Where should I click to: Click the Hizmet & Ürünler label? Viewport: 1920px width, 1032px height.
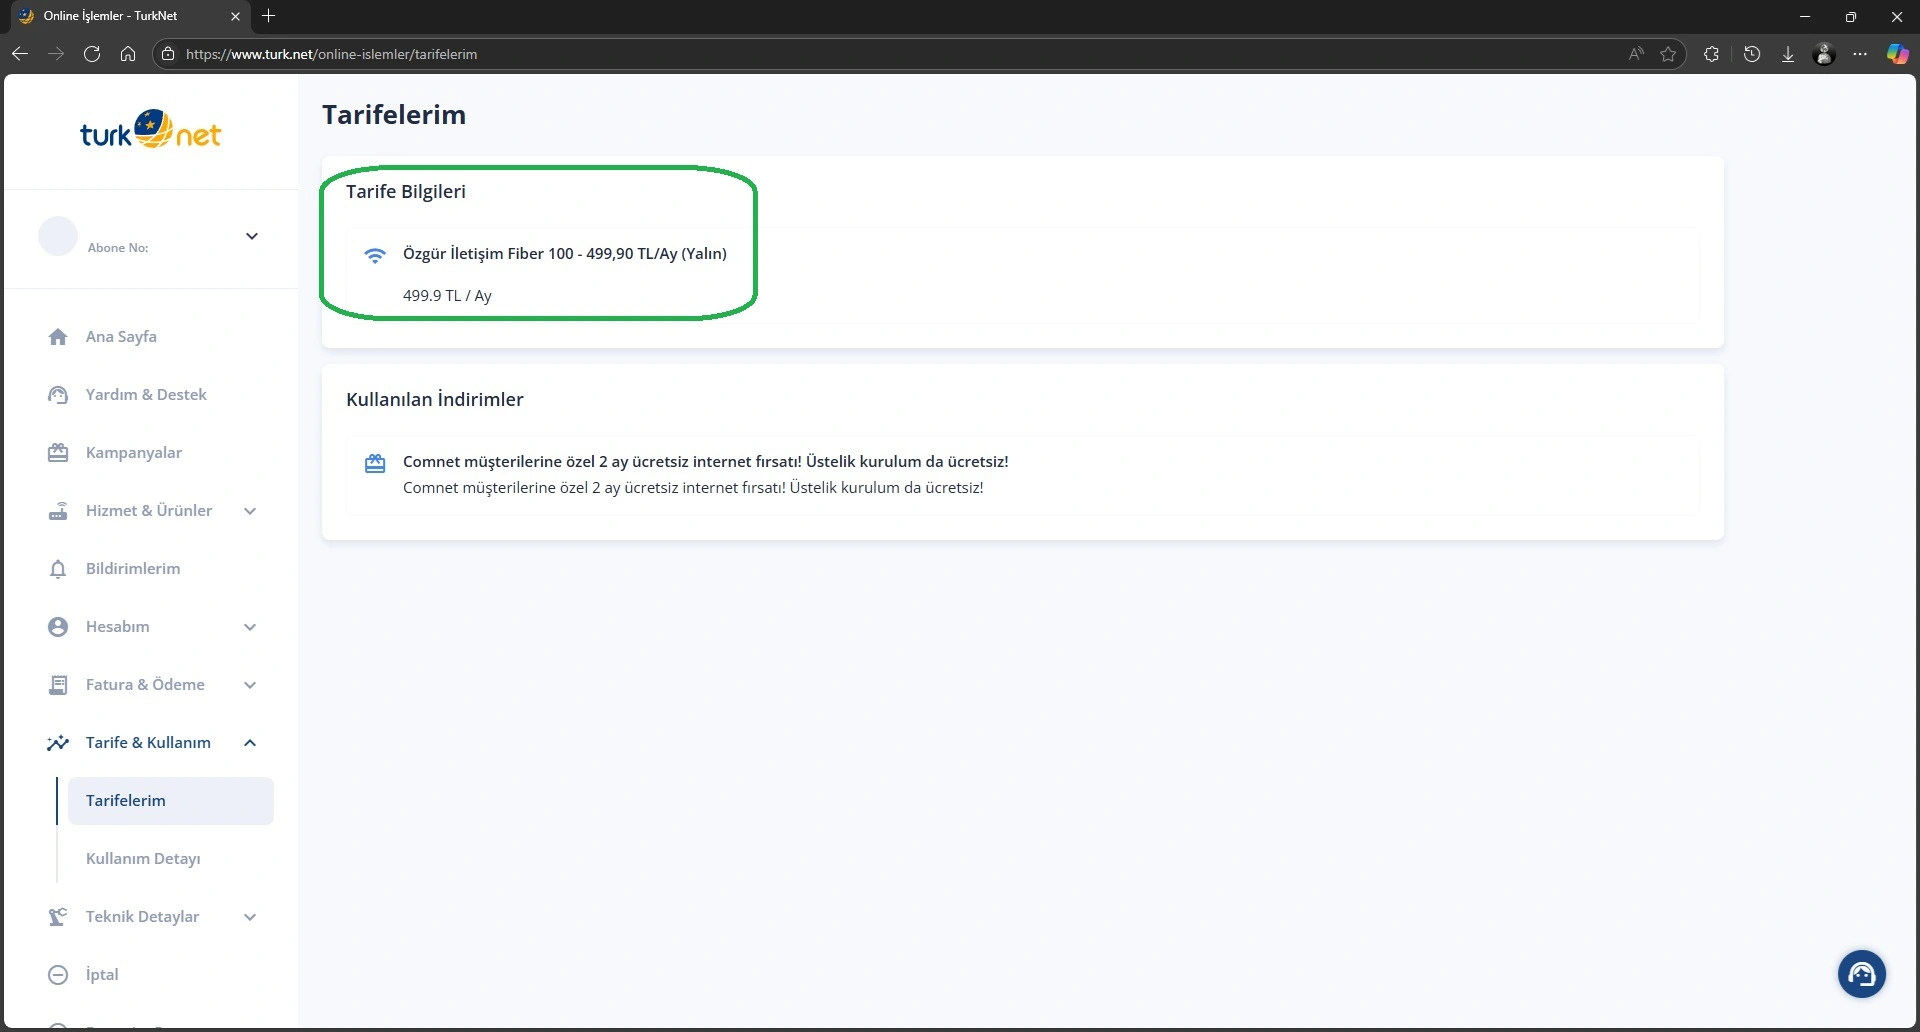pyautogui.click(x=149, y=511)
